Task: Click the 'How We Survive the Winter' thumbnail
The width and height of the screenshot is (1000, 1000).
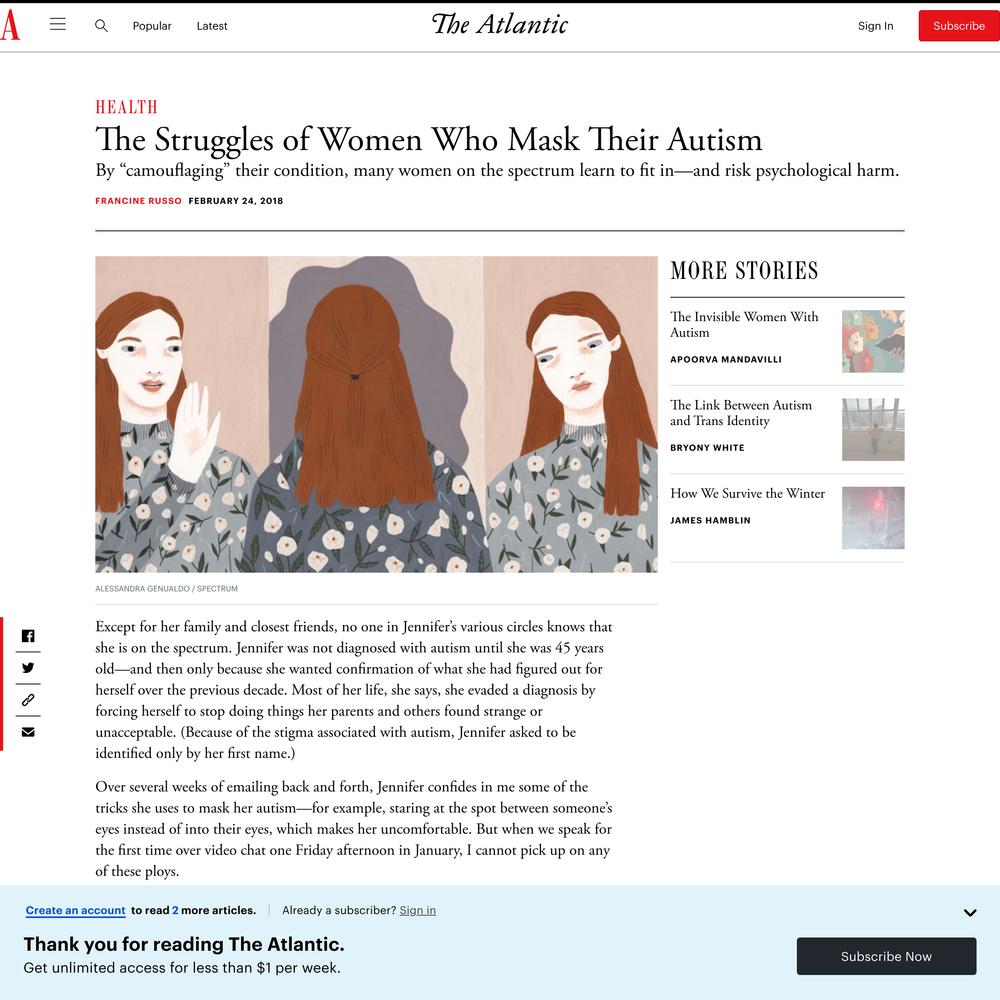Action: [873, 518]
